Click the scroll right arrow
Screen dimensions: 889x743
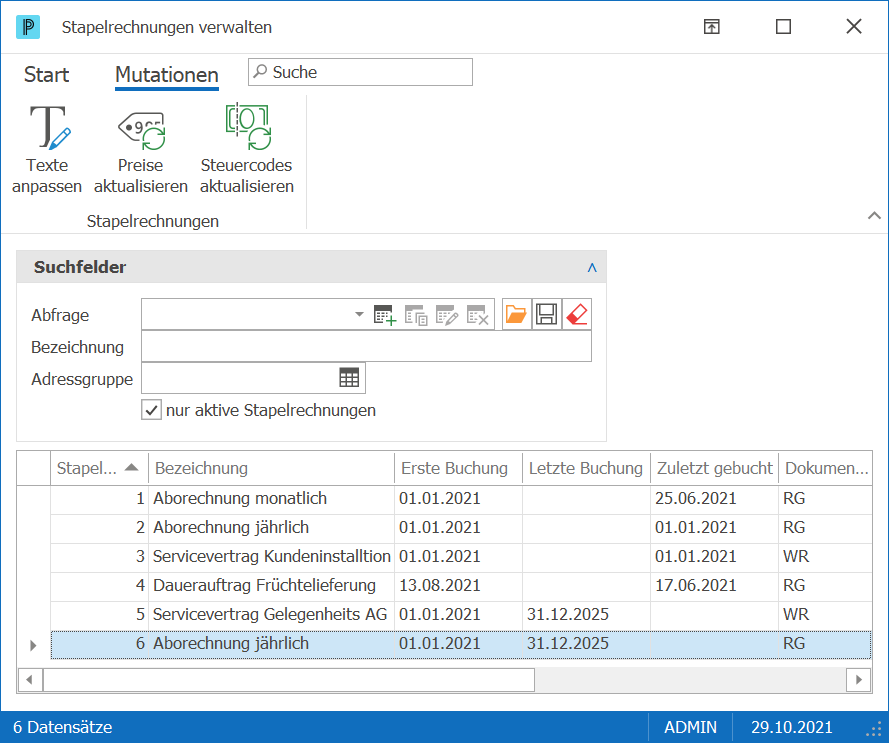(858, 679)
